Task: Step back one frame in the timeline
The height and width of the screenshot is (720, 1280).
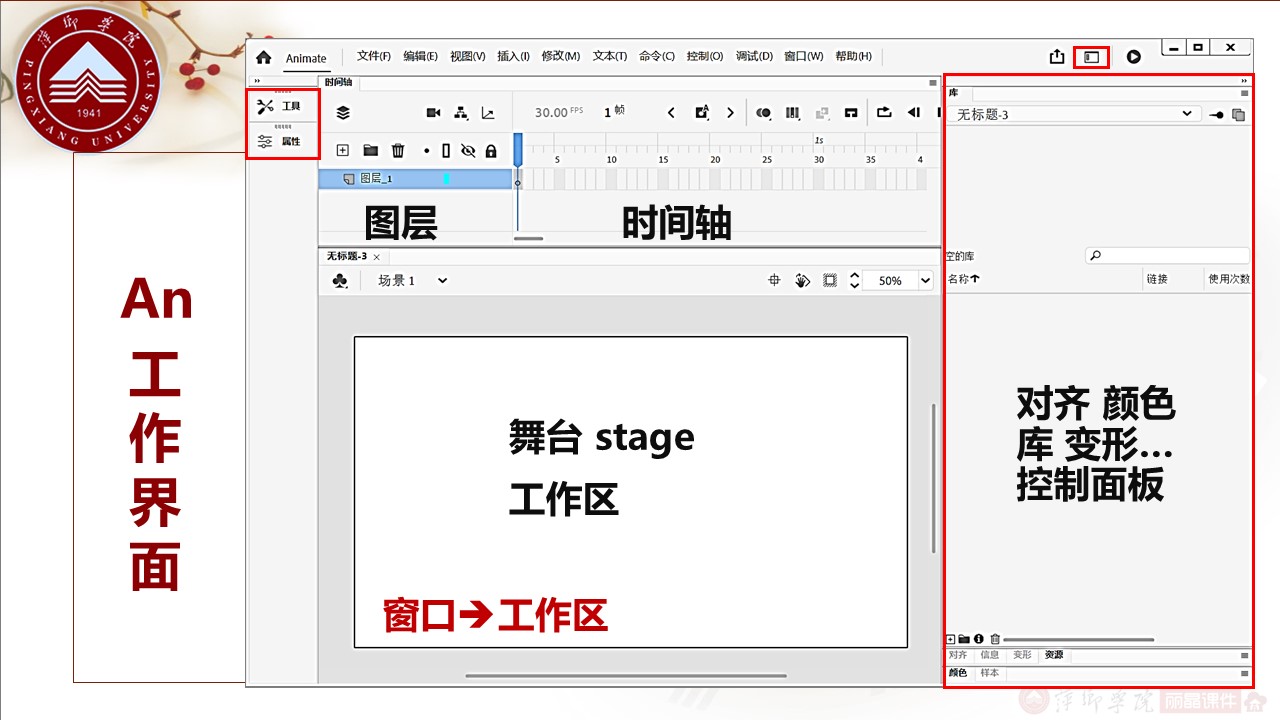Action: 913,113
